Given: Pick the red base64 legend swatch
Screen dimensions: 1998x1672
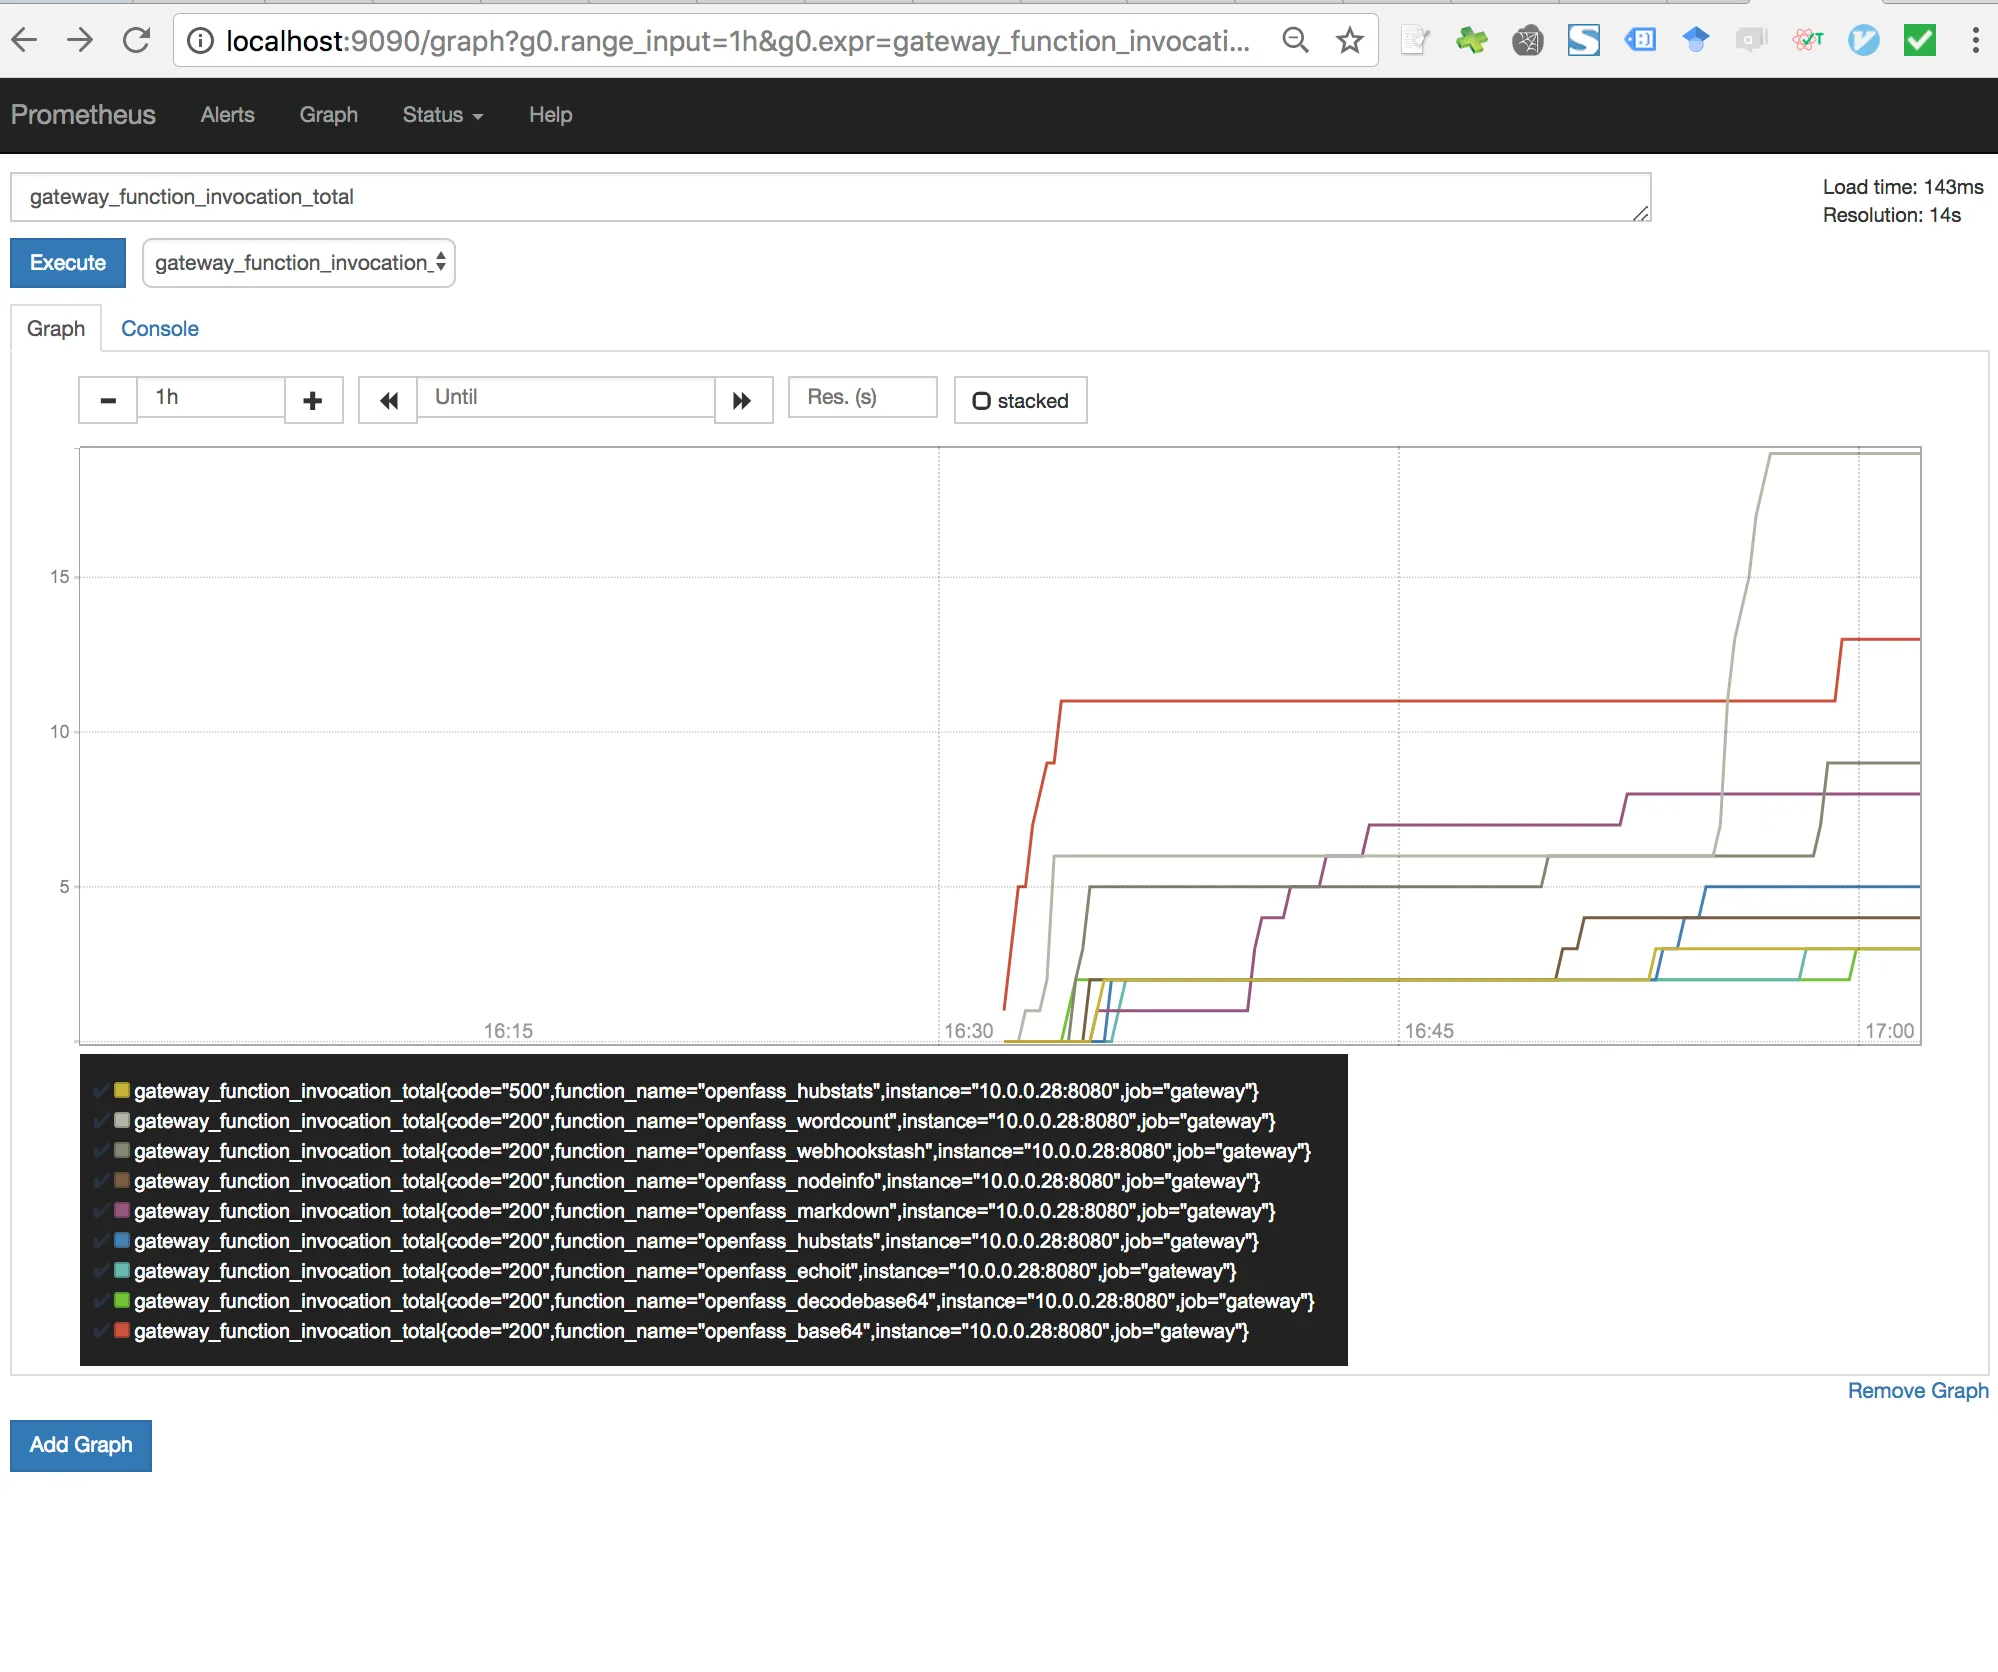Looking at the screenshot, I should 122,1330.
